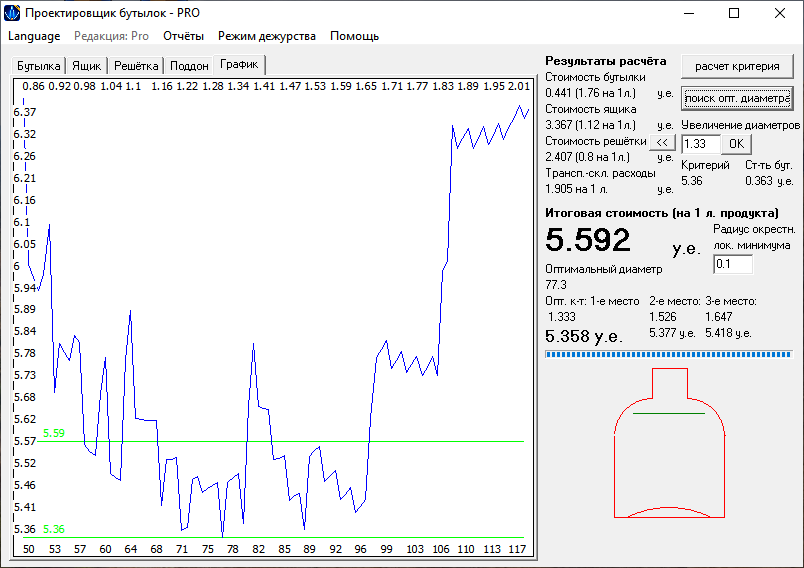Image resolution: width=804 pixels, height=568 pixels.
Task: Click the 5.358 у.е. first place cost
Action: pyautogui.click(x=584, y=336)
